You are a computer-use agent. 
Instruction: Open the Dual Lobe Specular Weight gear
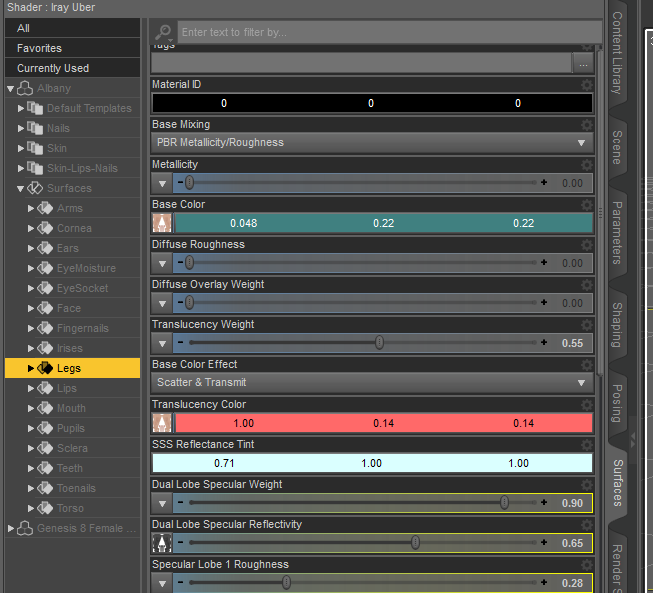point(587,485)
